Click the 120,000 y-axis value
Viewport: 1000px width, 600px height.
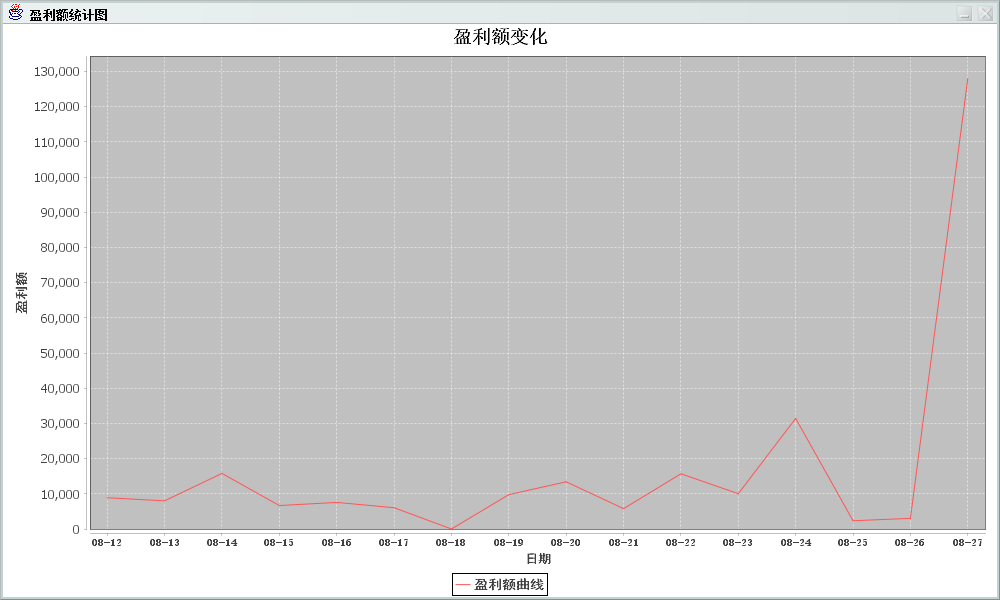point(57,106)
